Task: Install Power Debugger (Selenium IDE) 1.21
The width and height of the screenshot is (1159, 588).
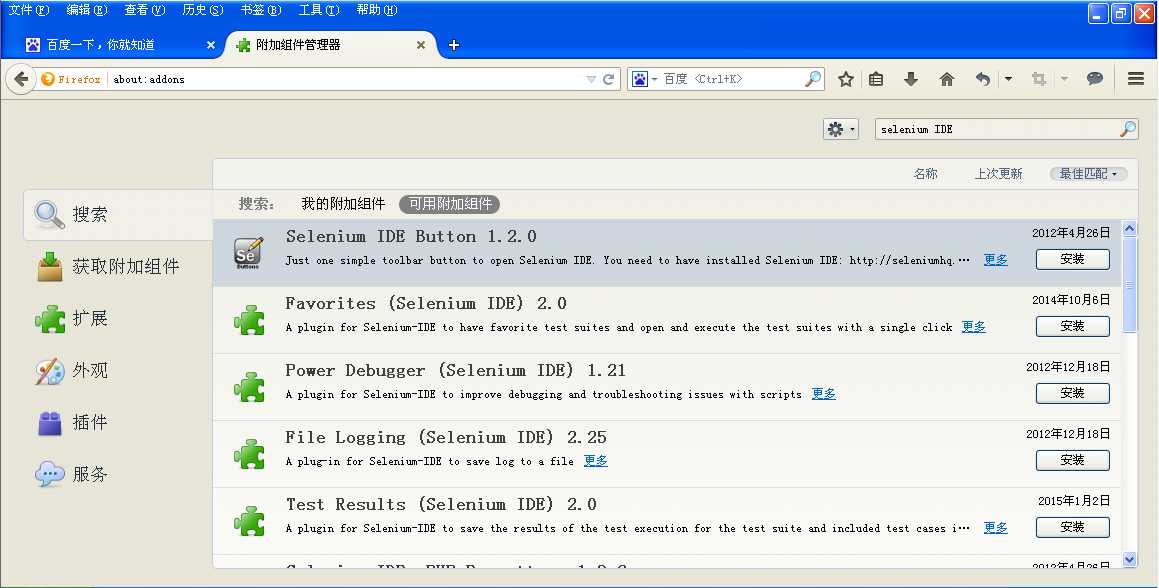Action: point(1073,393)
